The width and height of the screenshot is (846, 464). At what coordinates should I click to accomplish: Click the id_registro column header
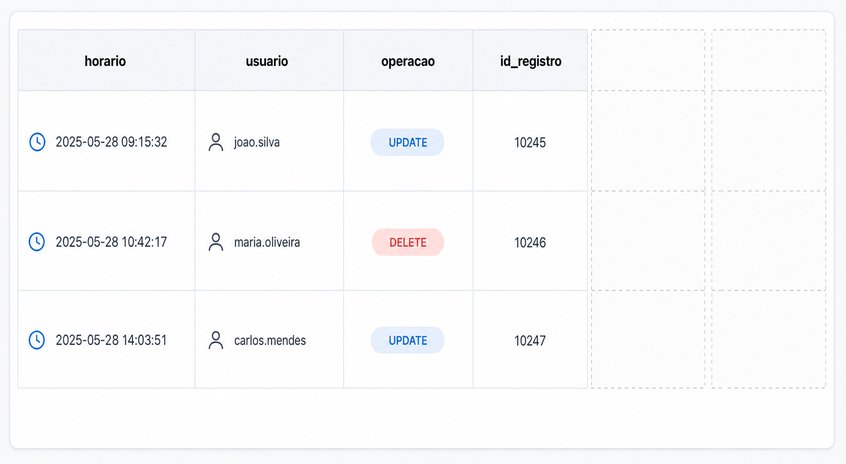(530, 60)
